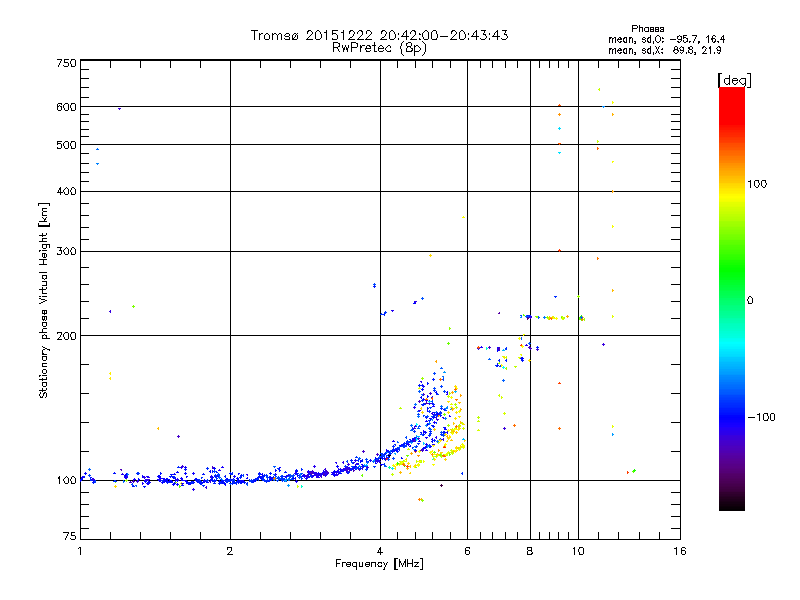Pick the black bottom end of the colorbar

point(732,503)
